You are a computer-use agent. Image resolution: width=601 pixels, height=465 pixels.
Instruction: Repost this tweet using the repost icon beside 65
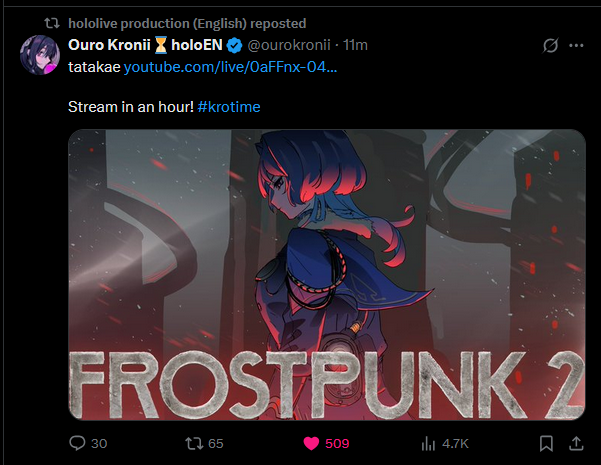tap(195, 443)
